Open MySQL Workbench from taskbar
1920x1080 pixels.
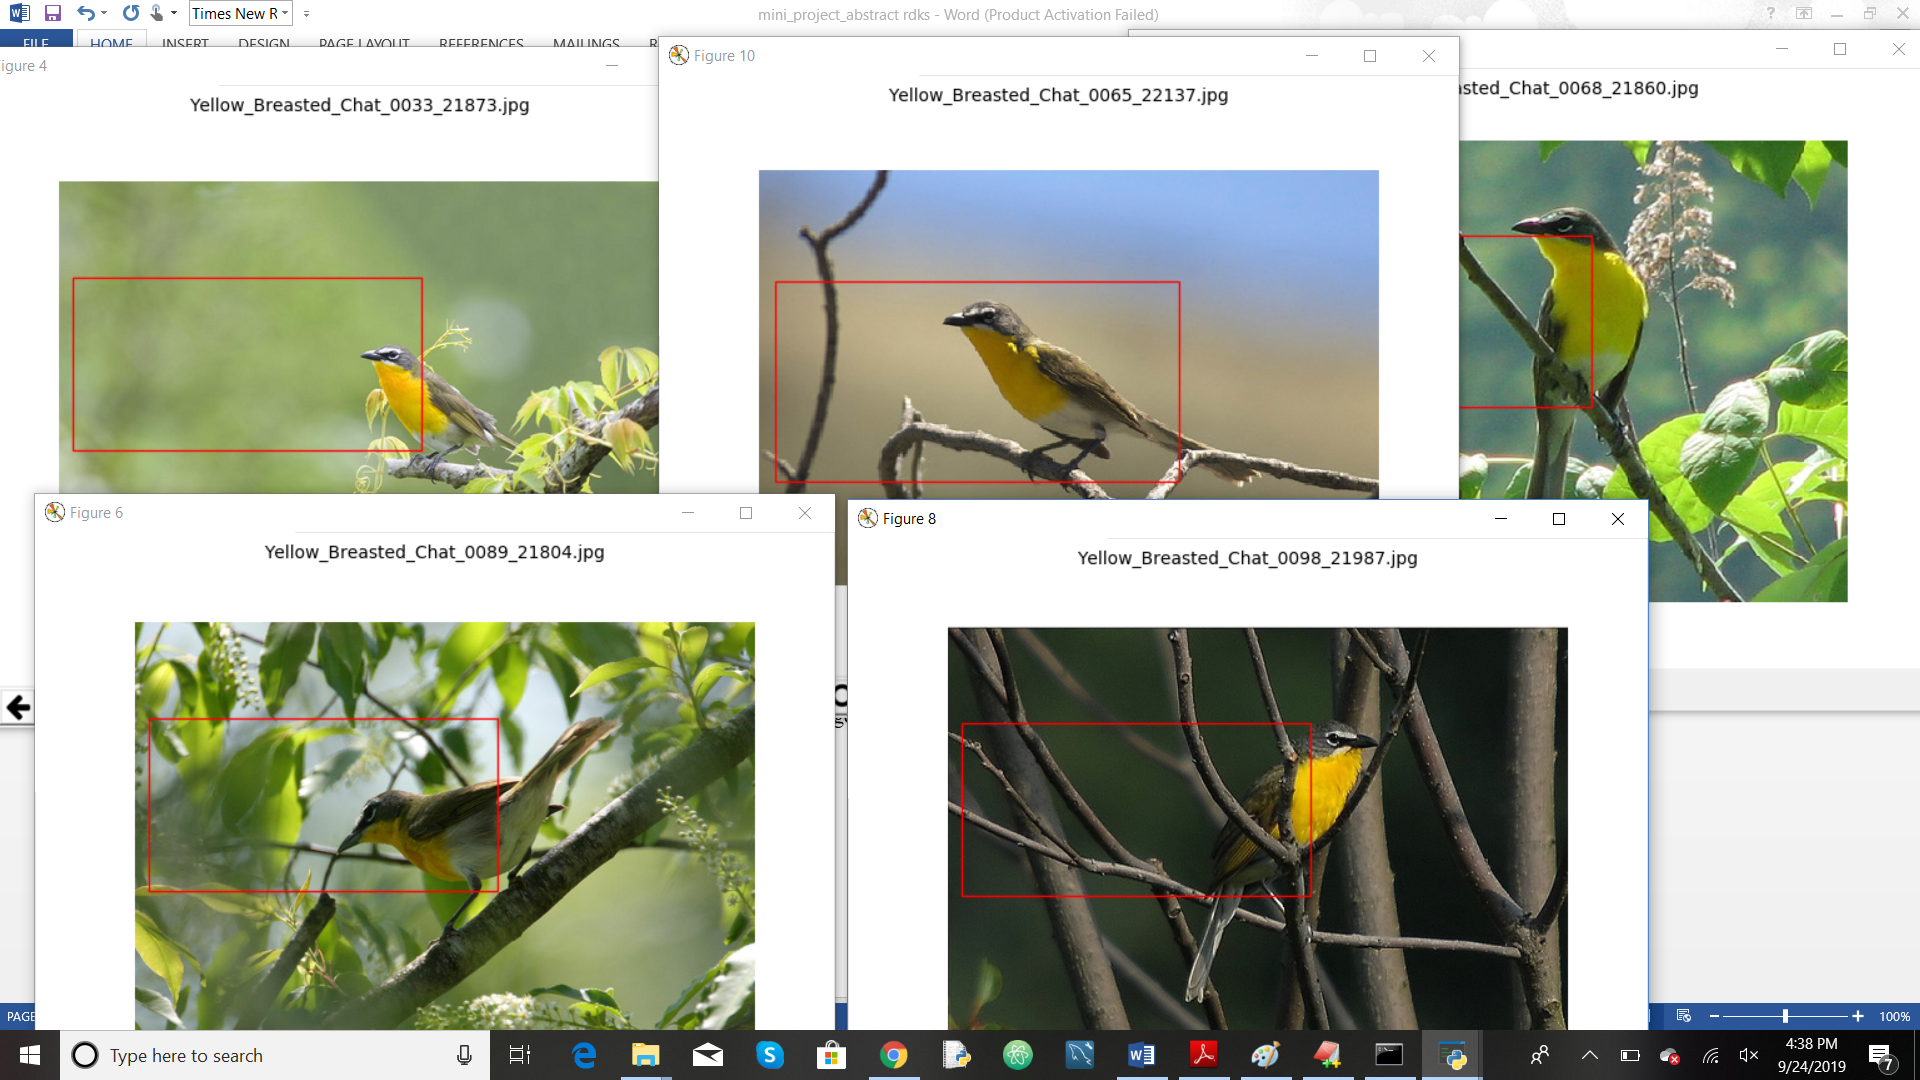1080,1055
